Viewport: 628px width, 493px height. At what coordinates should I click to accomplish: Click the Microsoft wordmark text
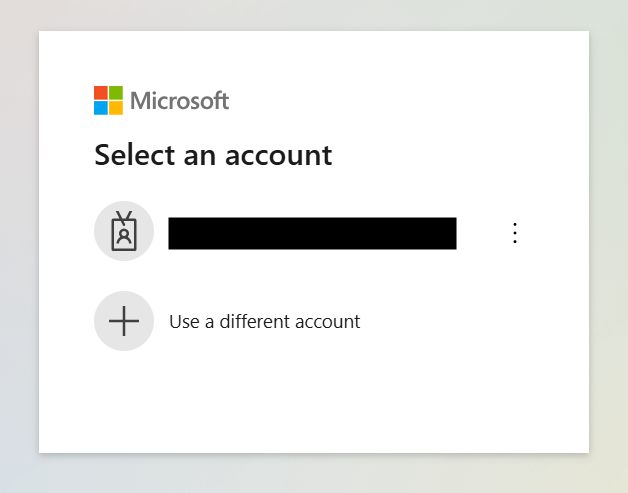180,101
